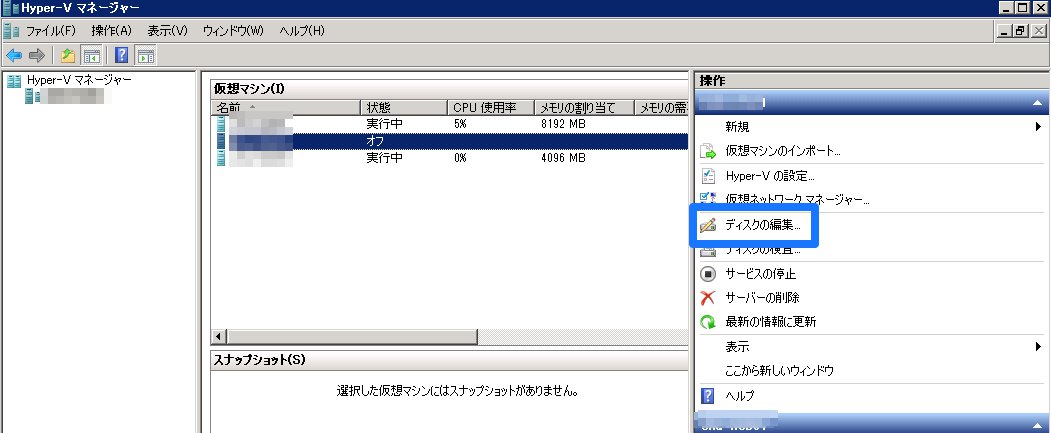This screenshot has width=1051, height=433.
Task: Click サーバーの削除 action
Action: [x=762, y=298]
